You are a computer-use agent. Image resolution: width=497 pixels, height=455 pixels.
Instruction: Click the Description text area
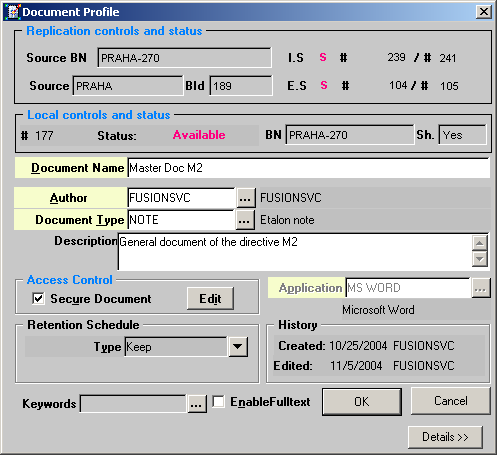tap(295, 252)
